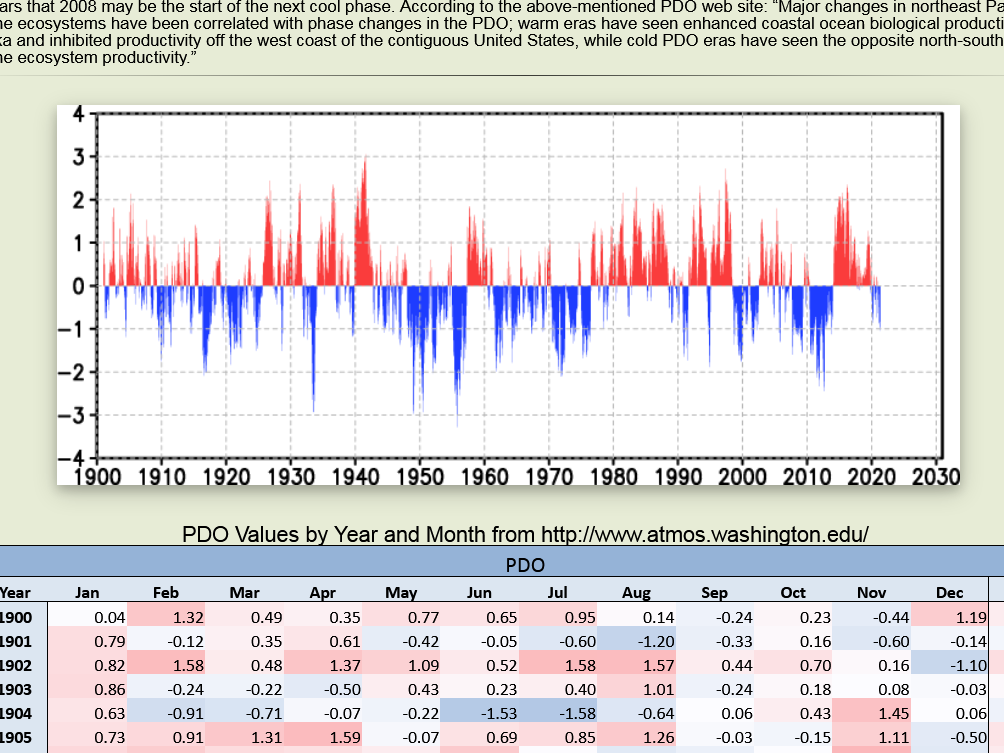Select the Feb column header

166,592
